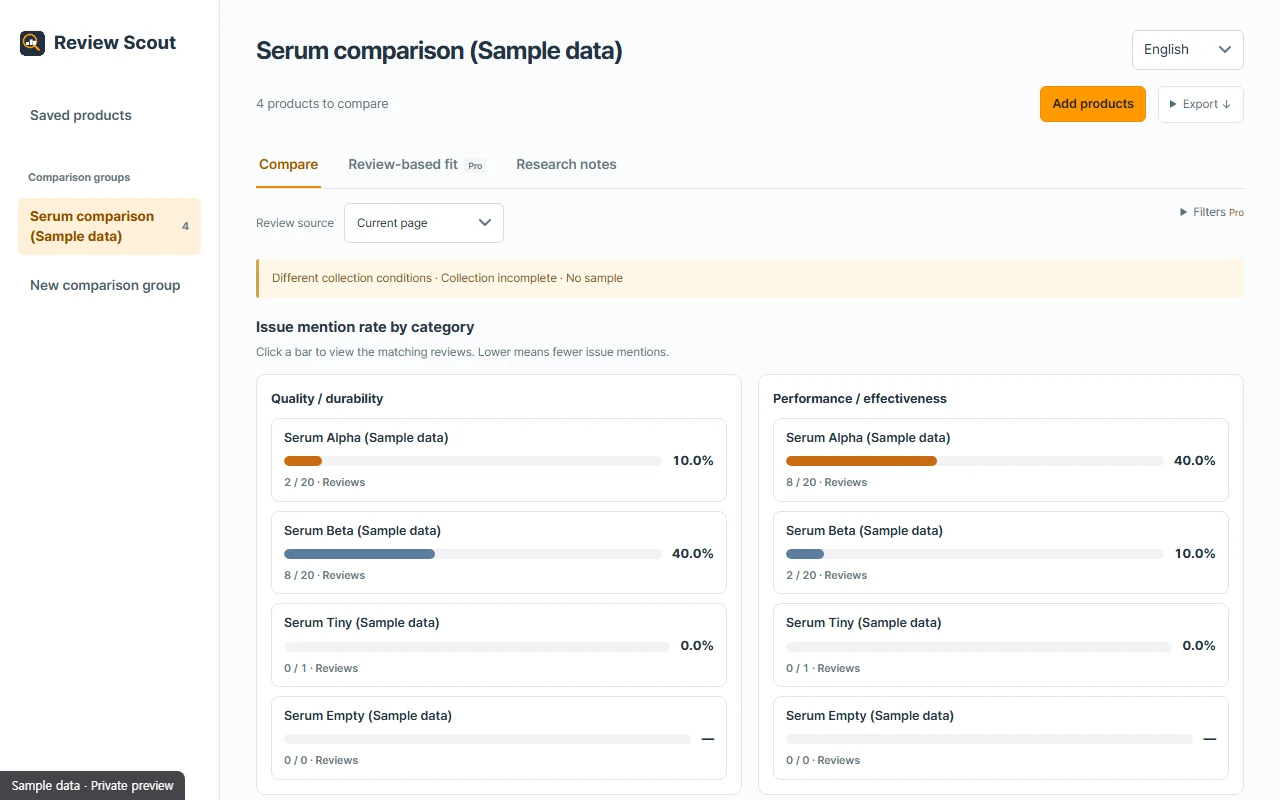Click the count badge 4 in sidebar
Viewport: 1280px width, 800px height.
click(185, 227)
